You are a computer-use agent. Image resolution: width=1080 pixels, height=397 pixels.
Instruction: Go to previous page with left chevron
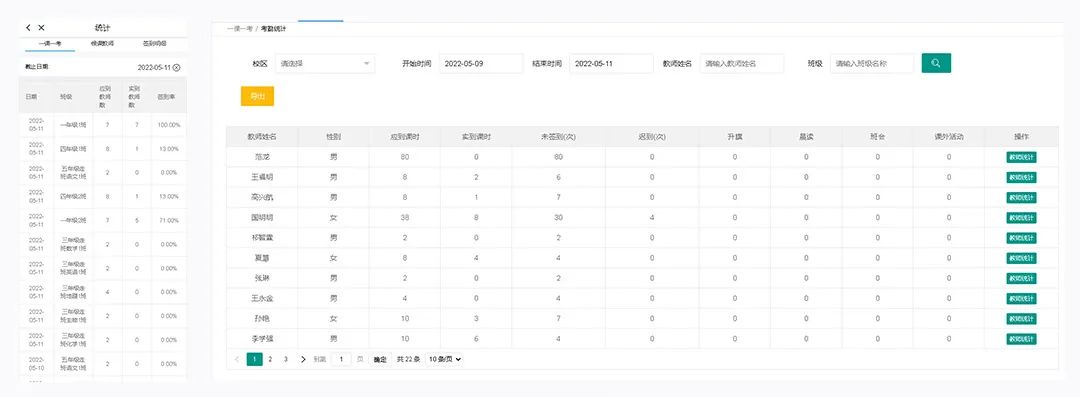click(x=238, y=359)
